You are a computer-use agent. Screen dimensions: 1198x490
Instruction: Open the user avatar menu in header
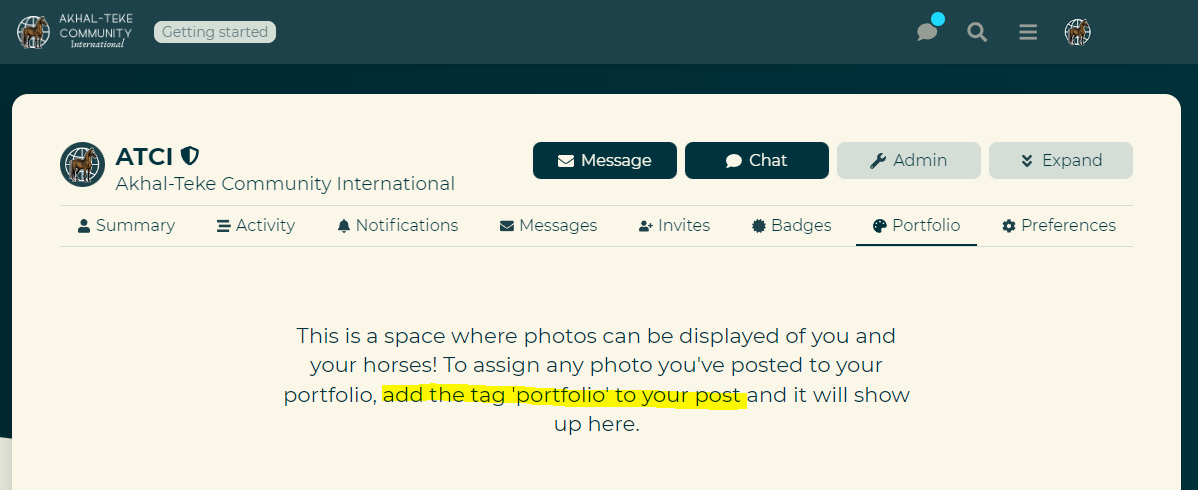(x=1077, y=32)
